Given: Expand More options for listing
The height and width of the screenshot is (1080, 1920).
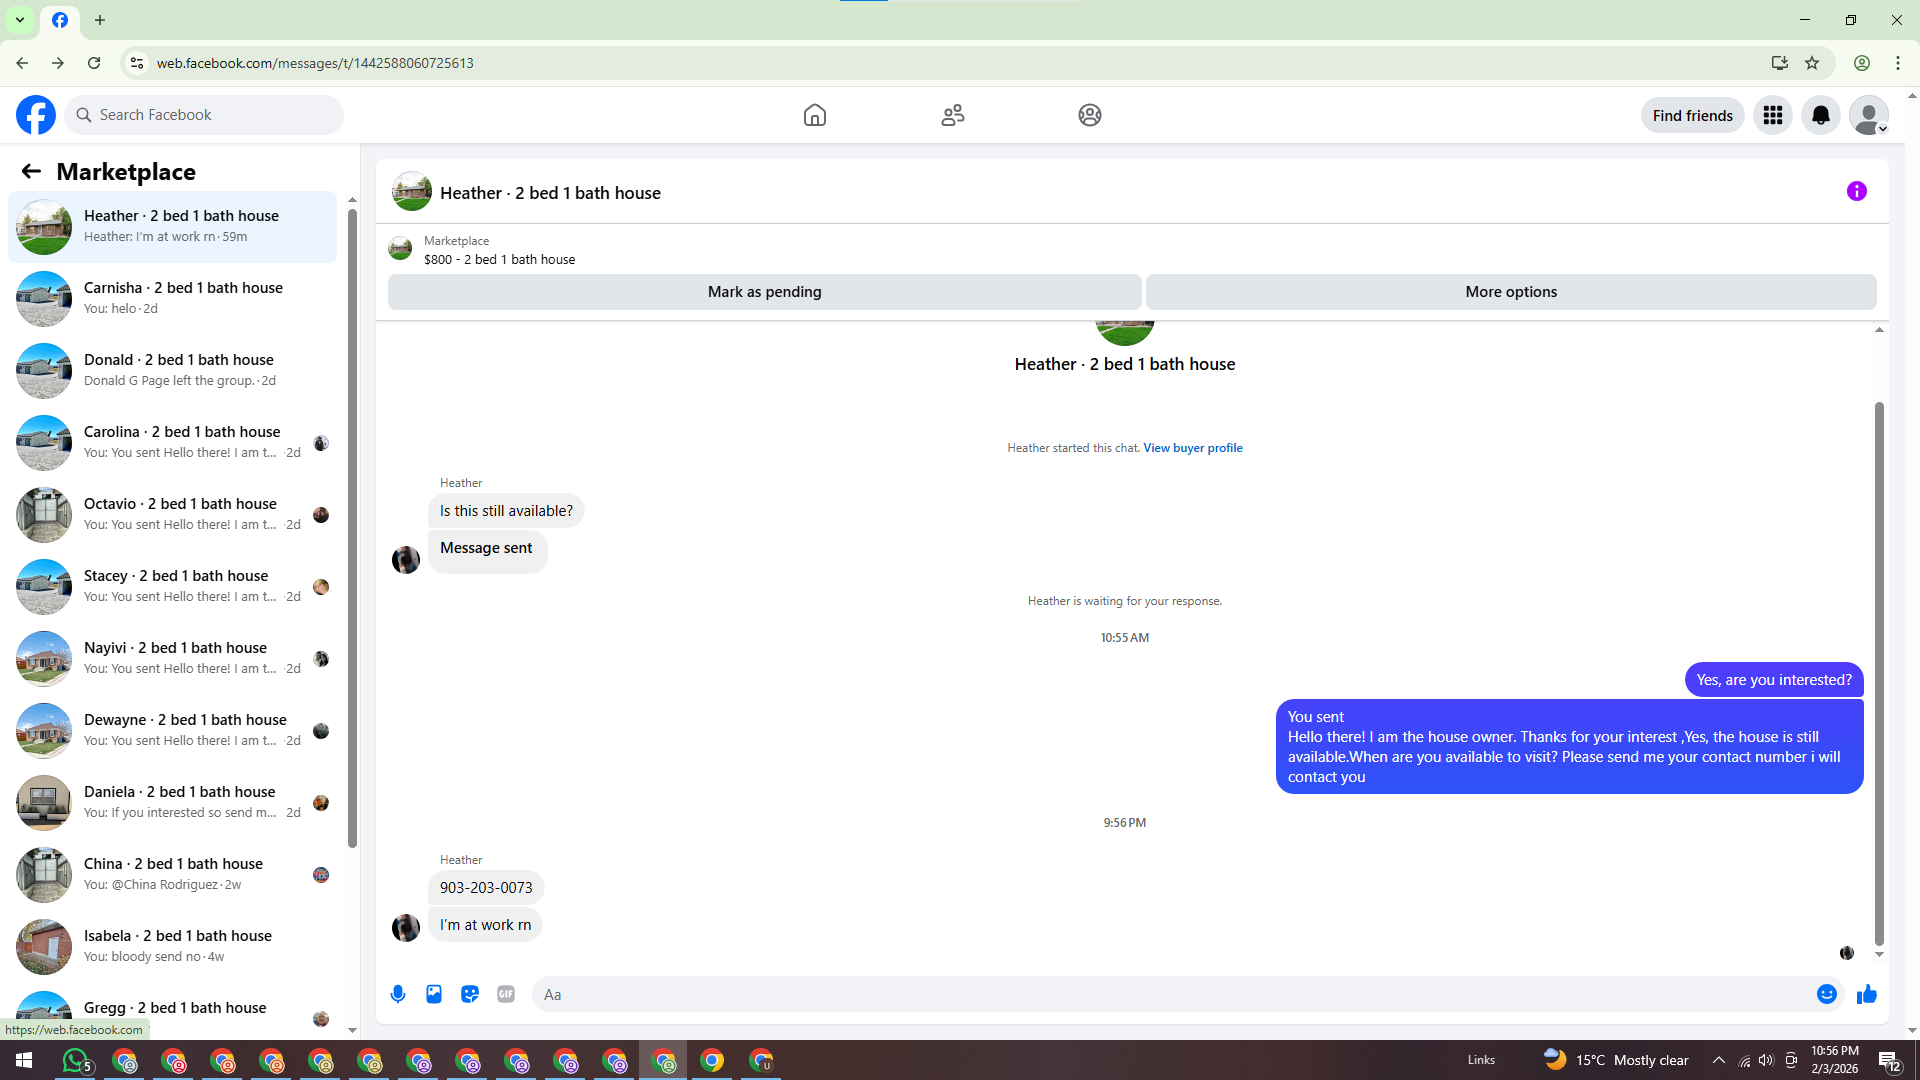Looking at the screenshot, I should [1510, 292].
